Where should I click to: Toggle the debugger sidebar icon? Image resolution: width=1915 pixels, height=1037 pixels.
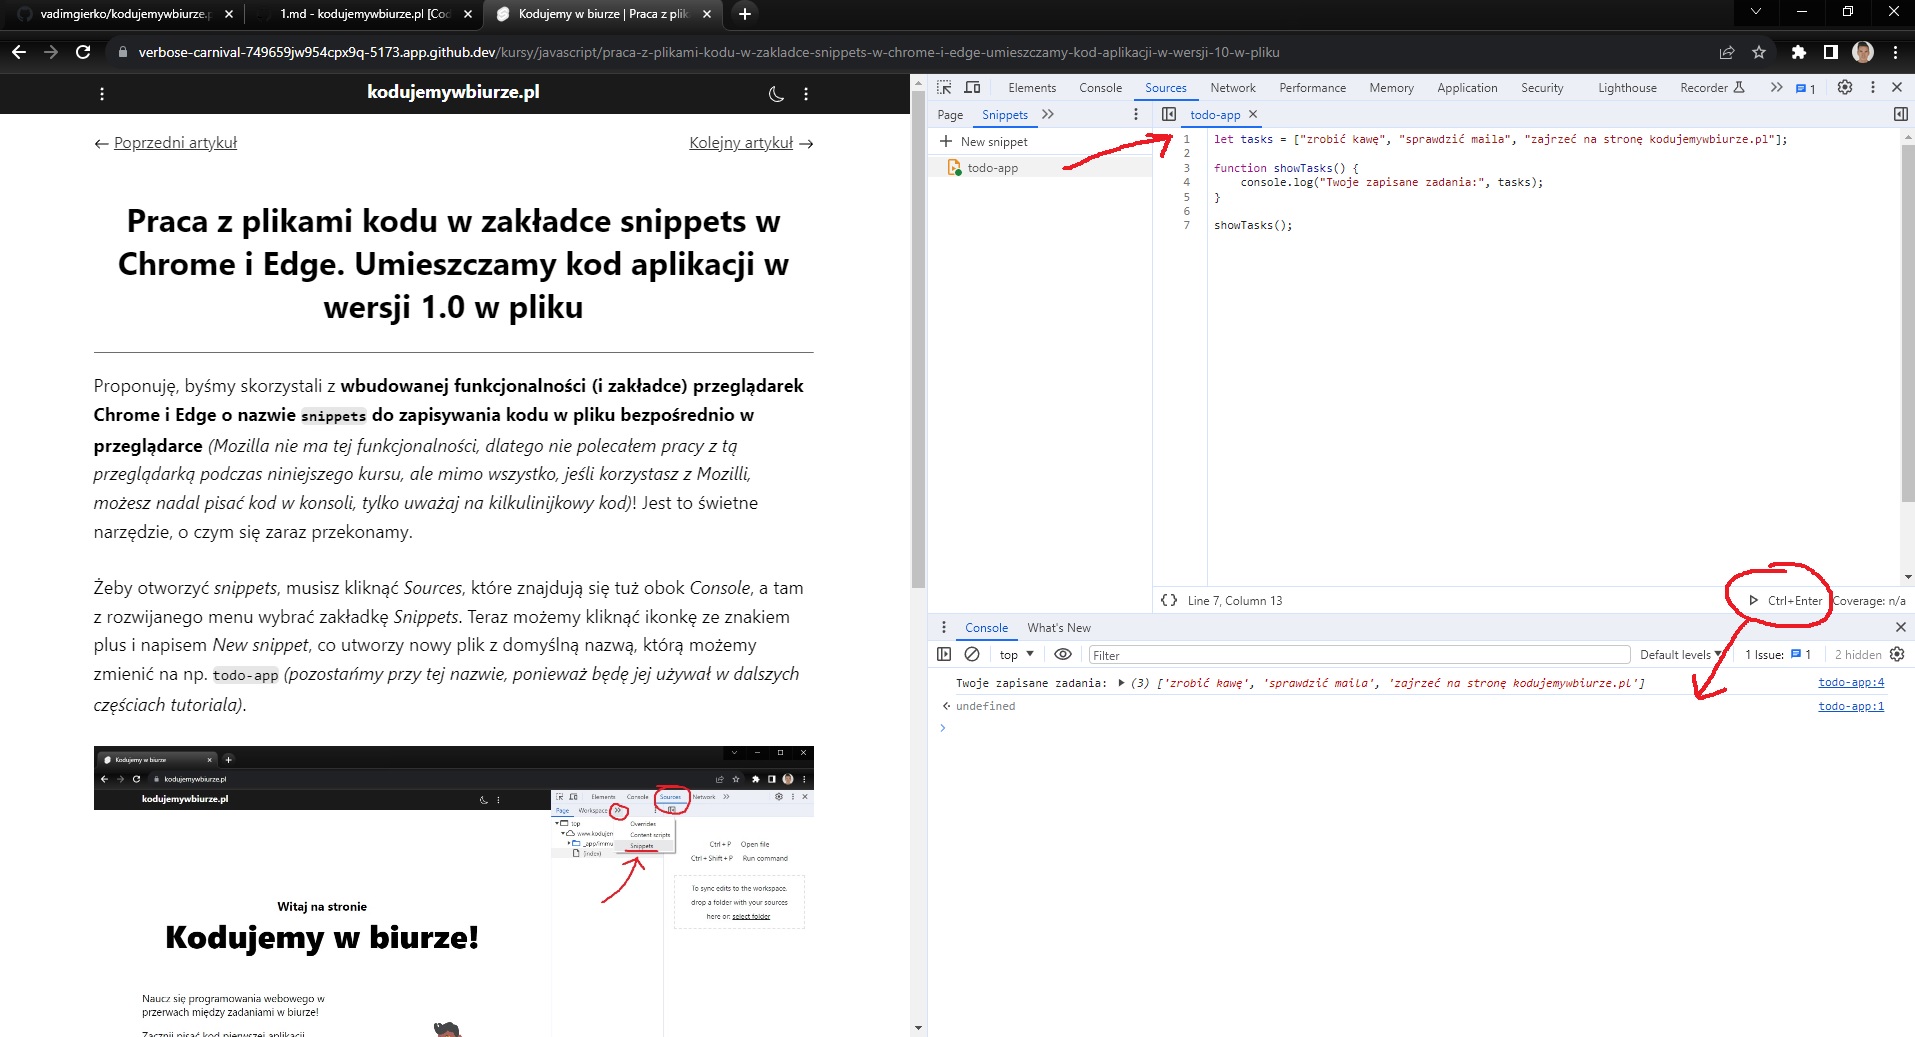pyautogui.click(x=1901, y=114)
